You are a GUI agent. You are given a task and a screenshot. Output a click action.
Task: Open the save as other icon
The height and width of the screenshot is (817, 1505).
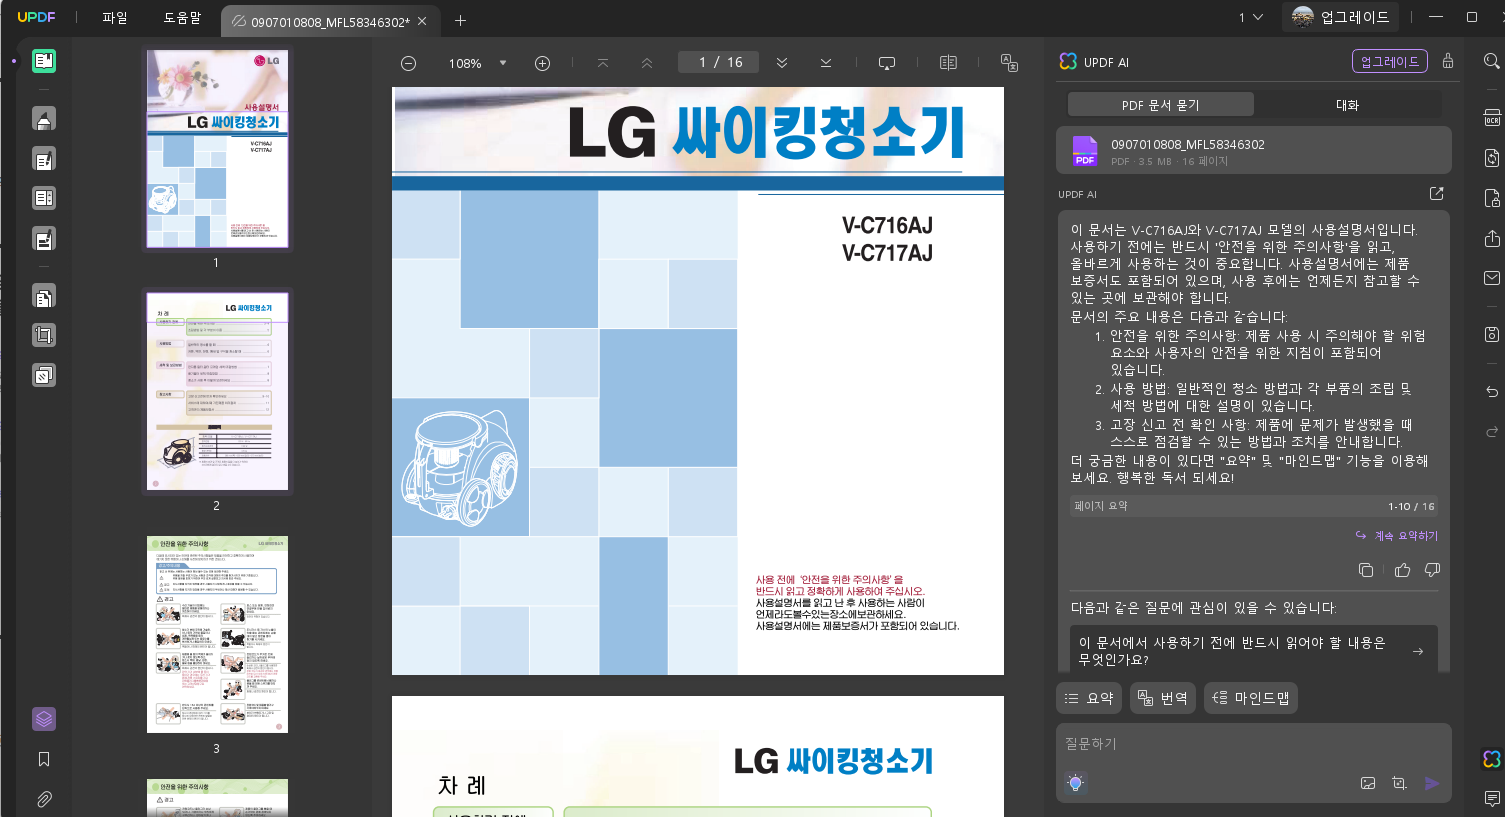click(1491, 334)
